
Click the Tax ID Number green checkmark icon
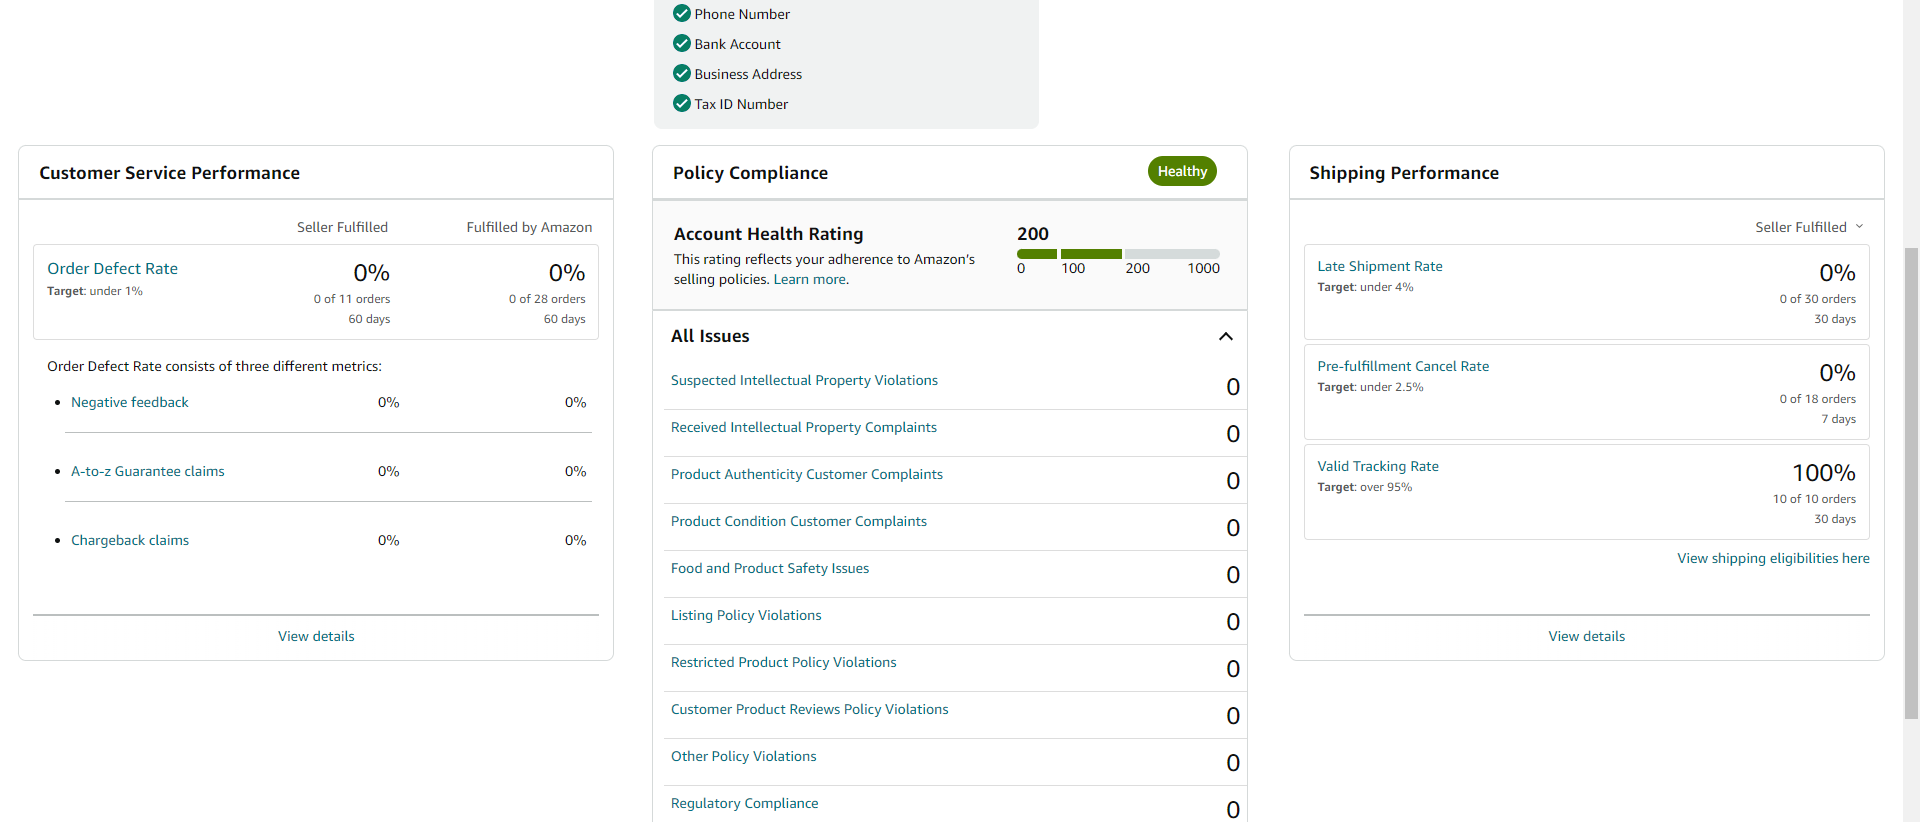[682, 103]
